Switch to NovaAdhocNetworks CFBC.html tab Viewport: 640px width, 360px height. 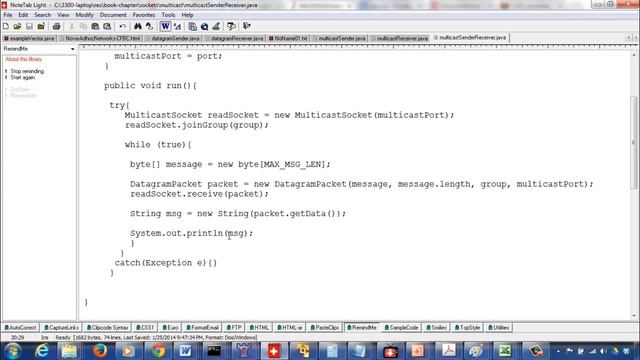point(100,38)
